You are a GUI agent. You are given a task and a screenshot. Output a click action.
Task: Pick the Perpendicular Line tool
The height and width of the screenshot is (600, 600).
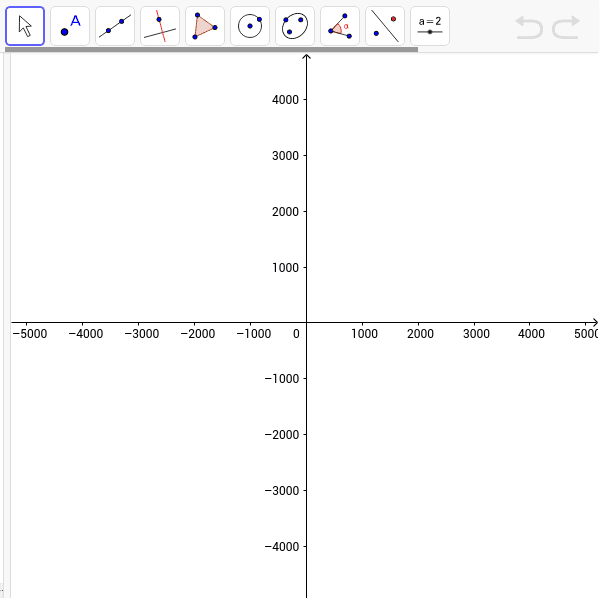[x=160, y=26]
